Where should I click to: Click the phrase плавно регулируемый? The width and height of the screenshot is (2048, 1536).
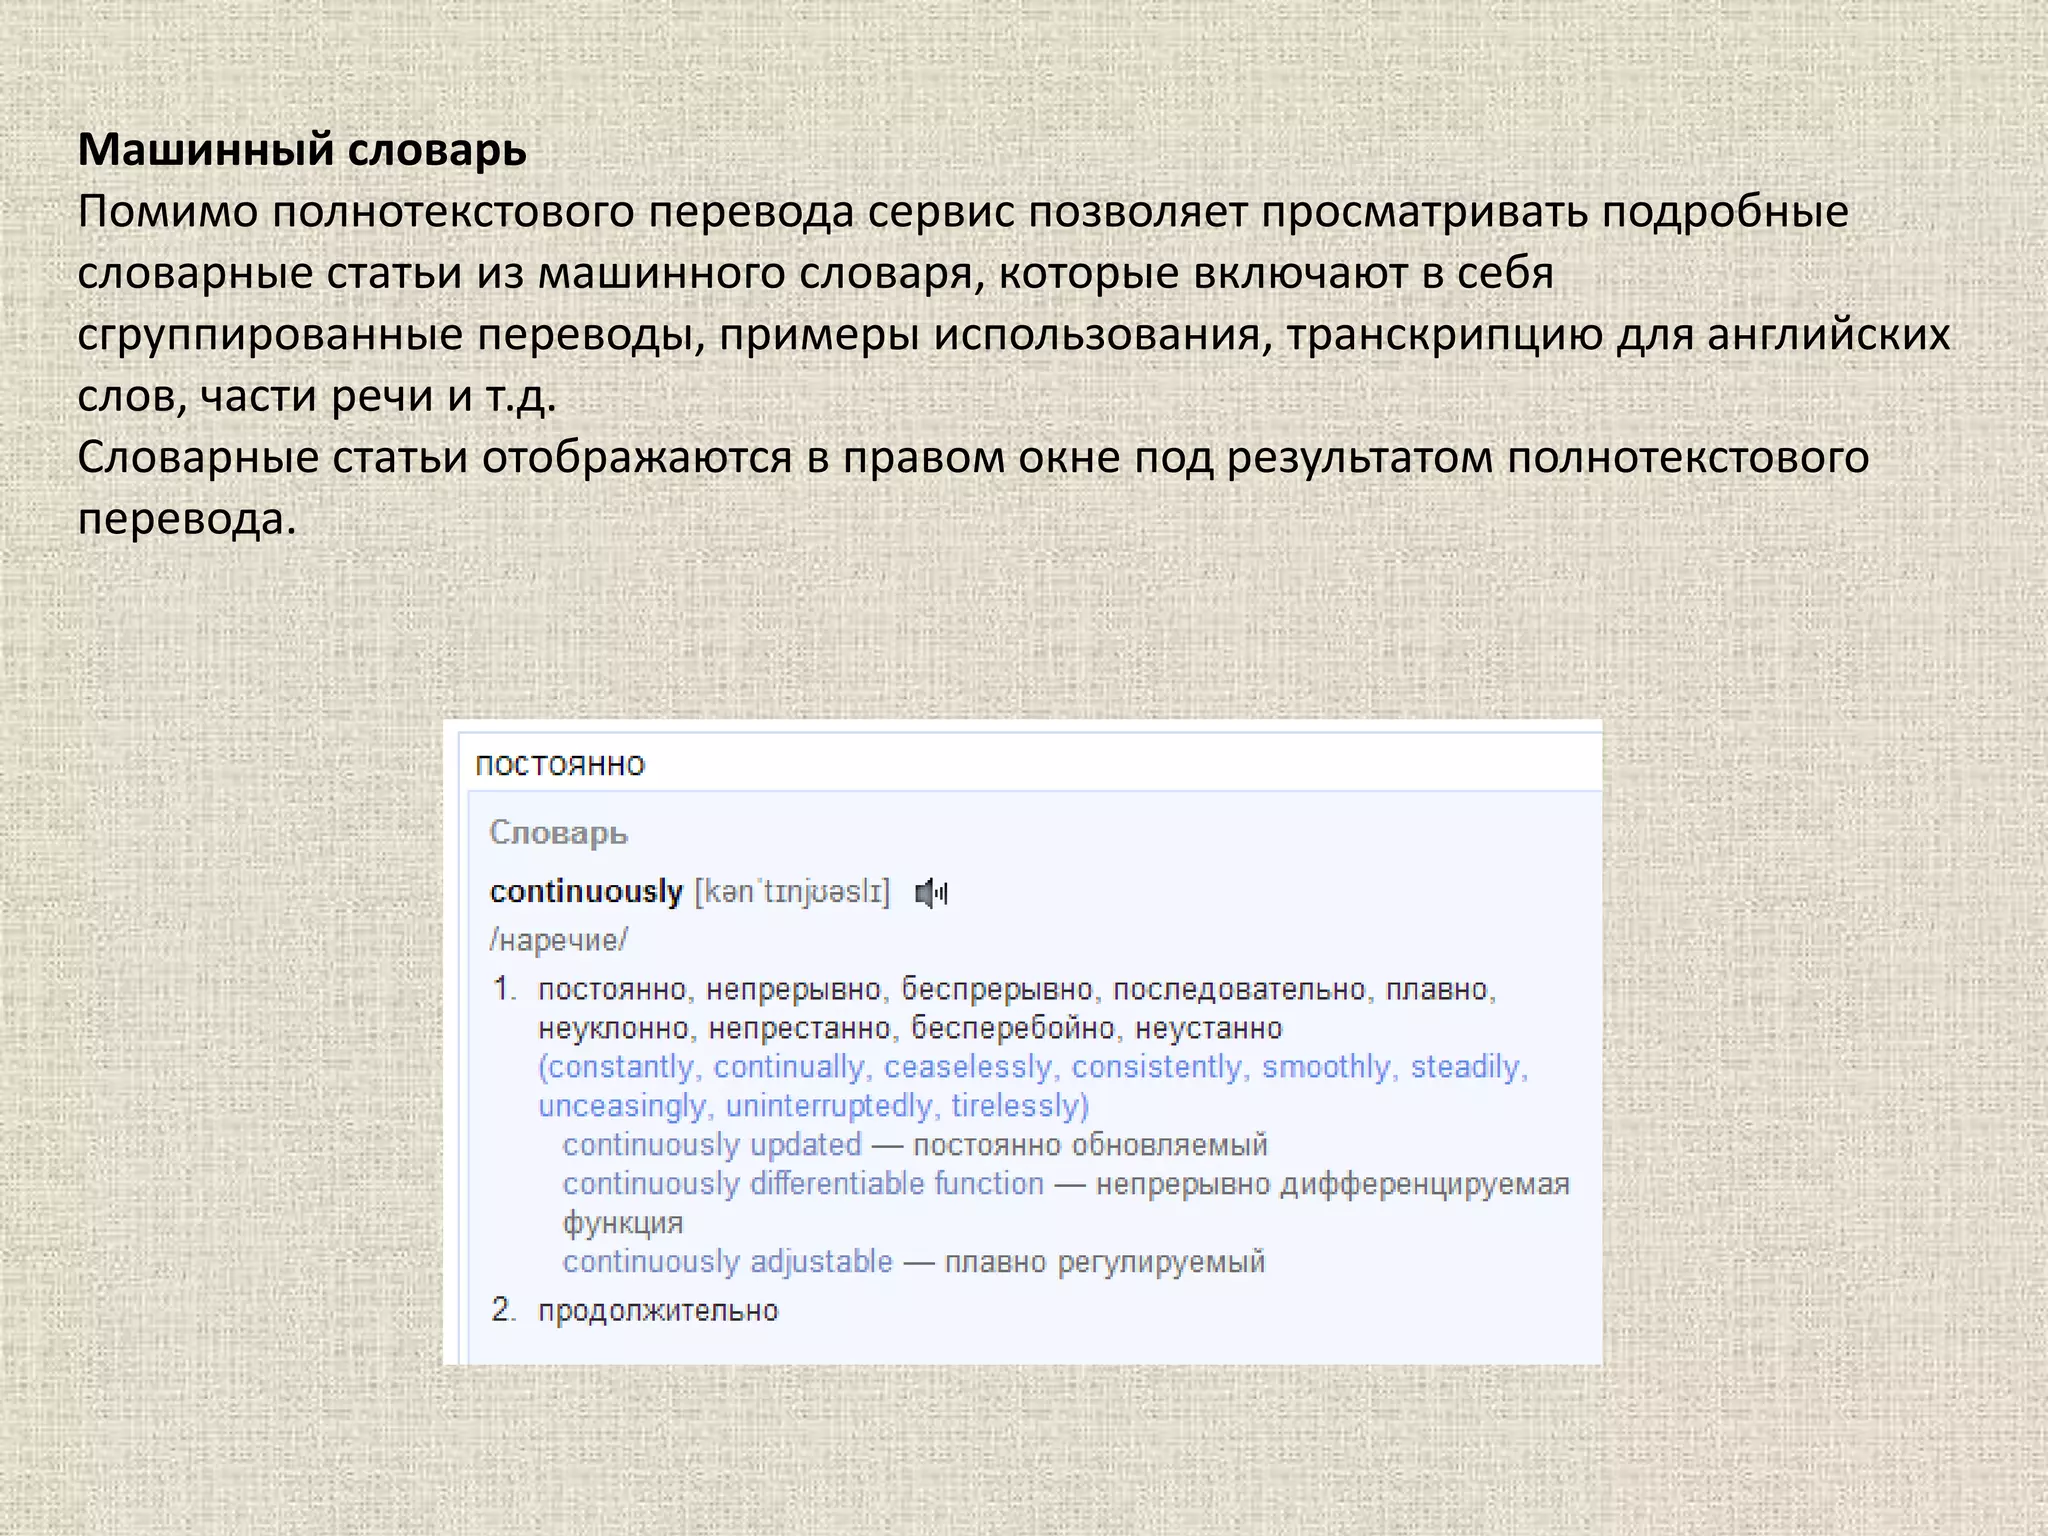pyautogui.click(x=1105, y=1261)
